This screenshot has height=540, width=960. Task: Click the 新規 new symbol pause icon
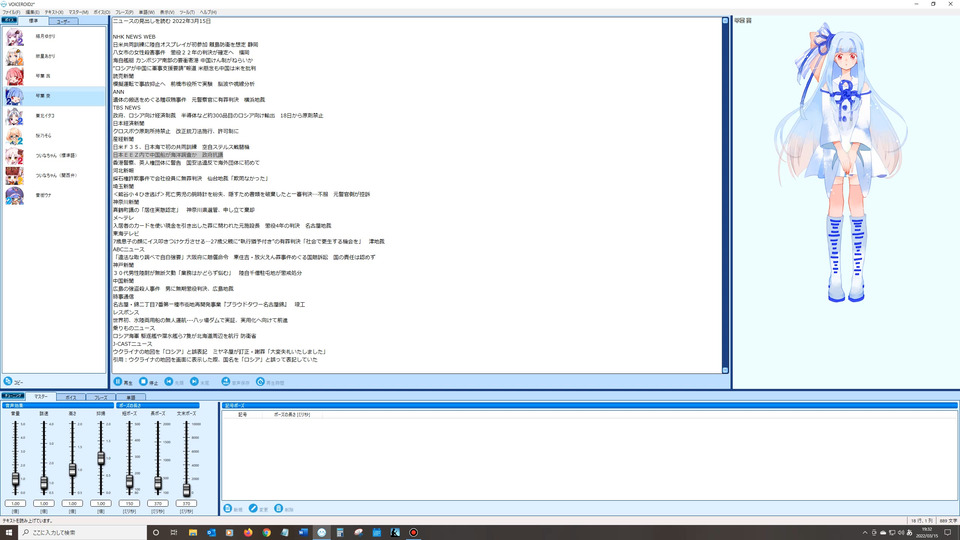(x=228, y=508)
